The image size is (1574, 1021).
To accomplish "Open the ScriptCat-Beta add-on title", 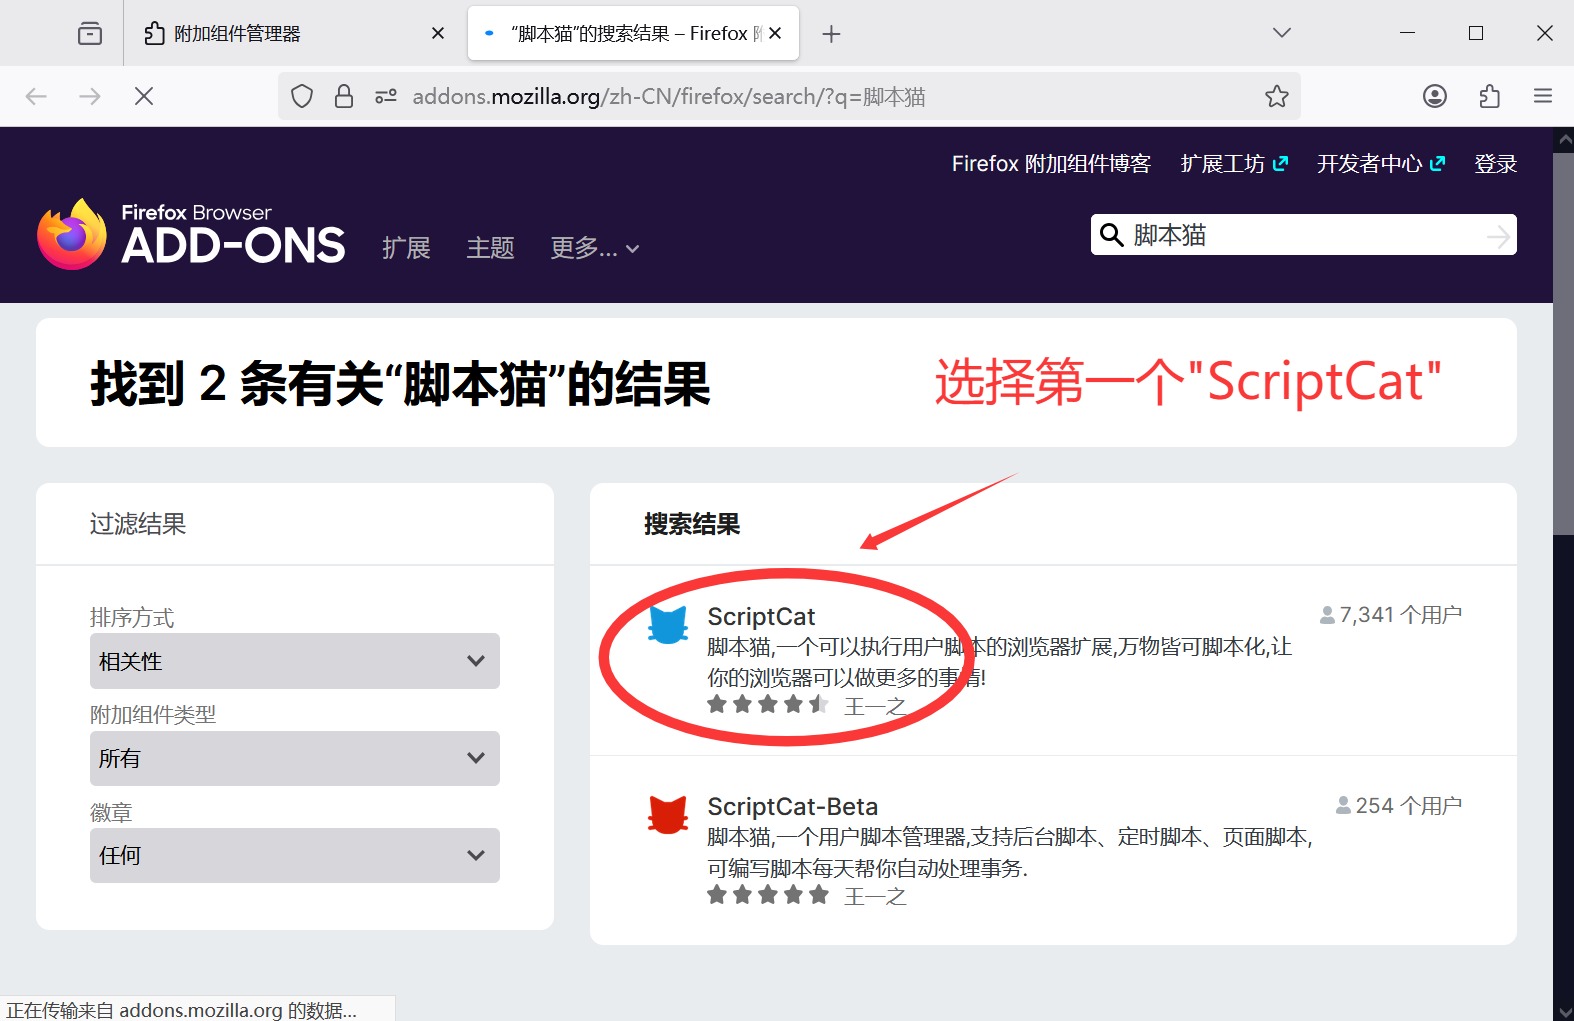I will click(793, 806).
